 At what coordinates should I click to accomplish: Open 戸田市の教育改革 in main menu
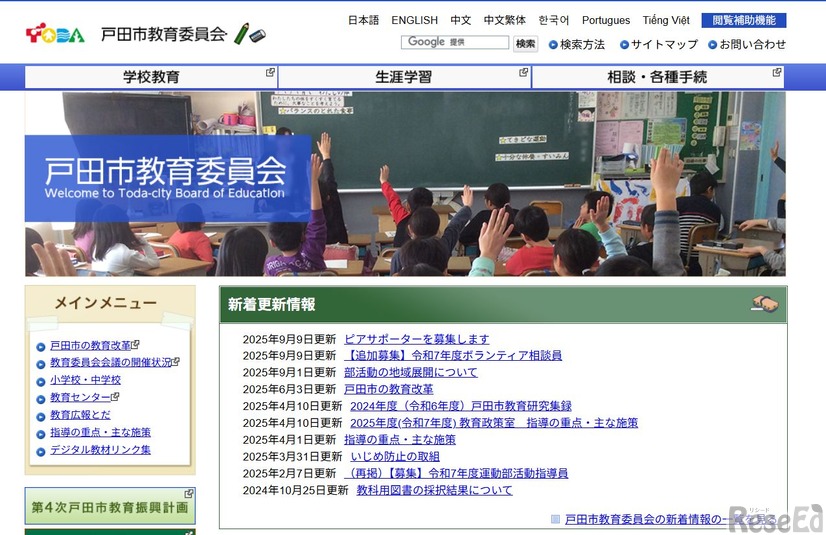(90, 345)
